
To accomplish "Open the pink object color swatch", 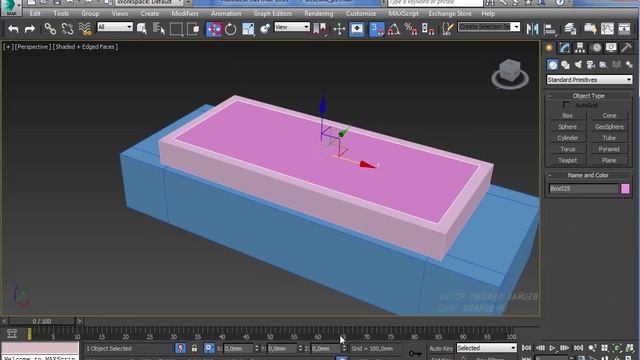I will click(x=625, y=189).
